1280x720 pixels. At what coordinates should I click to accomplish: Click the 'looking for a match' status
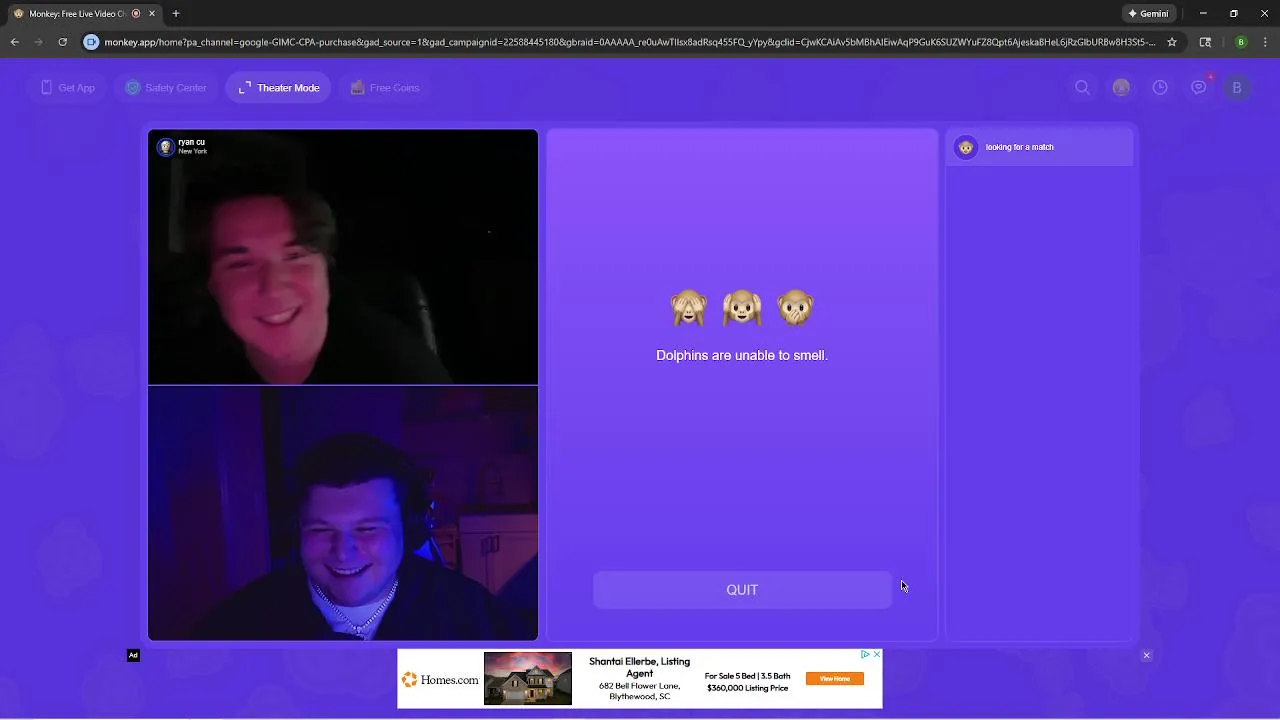tap(1019, 147)
